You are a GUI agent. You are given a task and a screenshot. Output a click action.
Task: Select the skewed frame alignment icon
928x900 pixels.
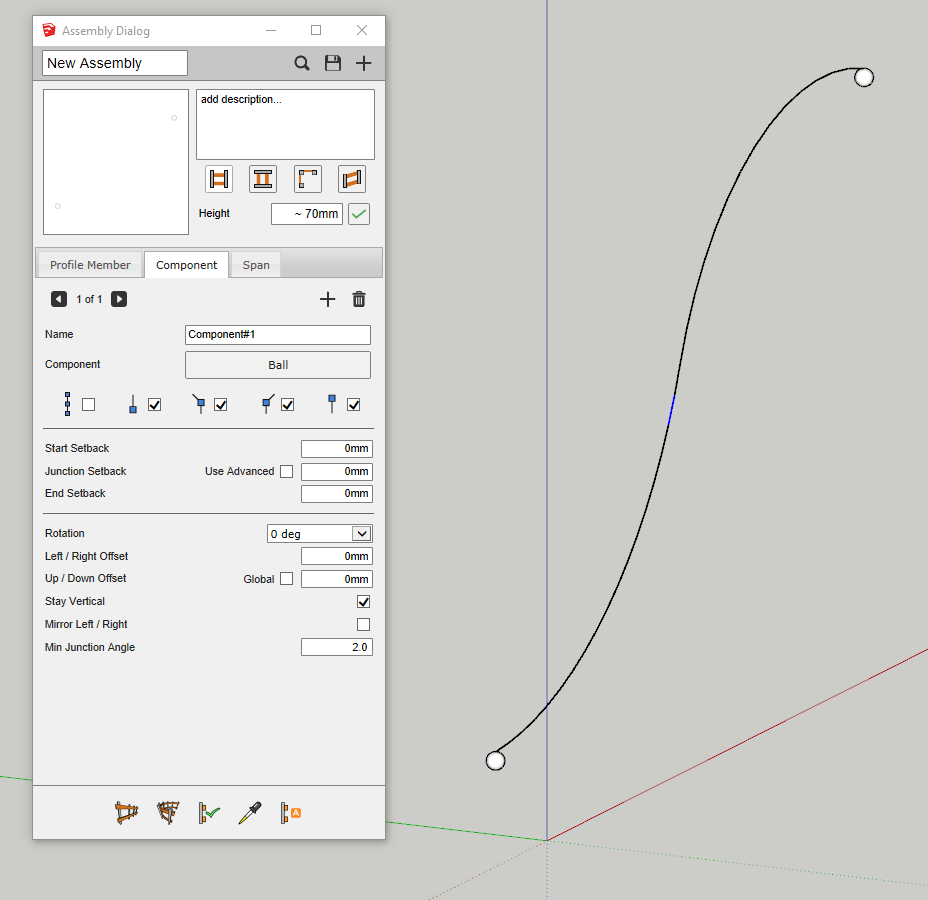click(x=352, y=179)
